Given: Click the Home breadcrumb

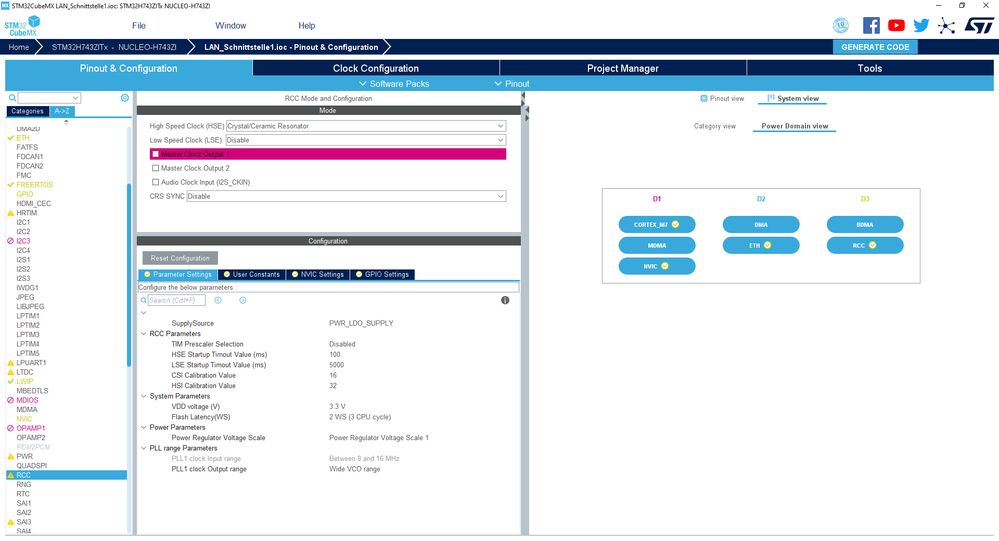Looking at the screenshot, I should pos(18,47).
